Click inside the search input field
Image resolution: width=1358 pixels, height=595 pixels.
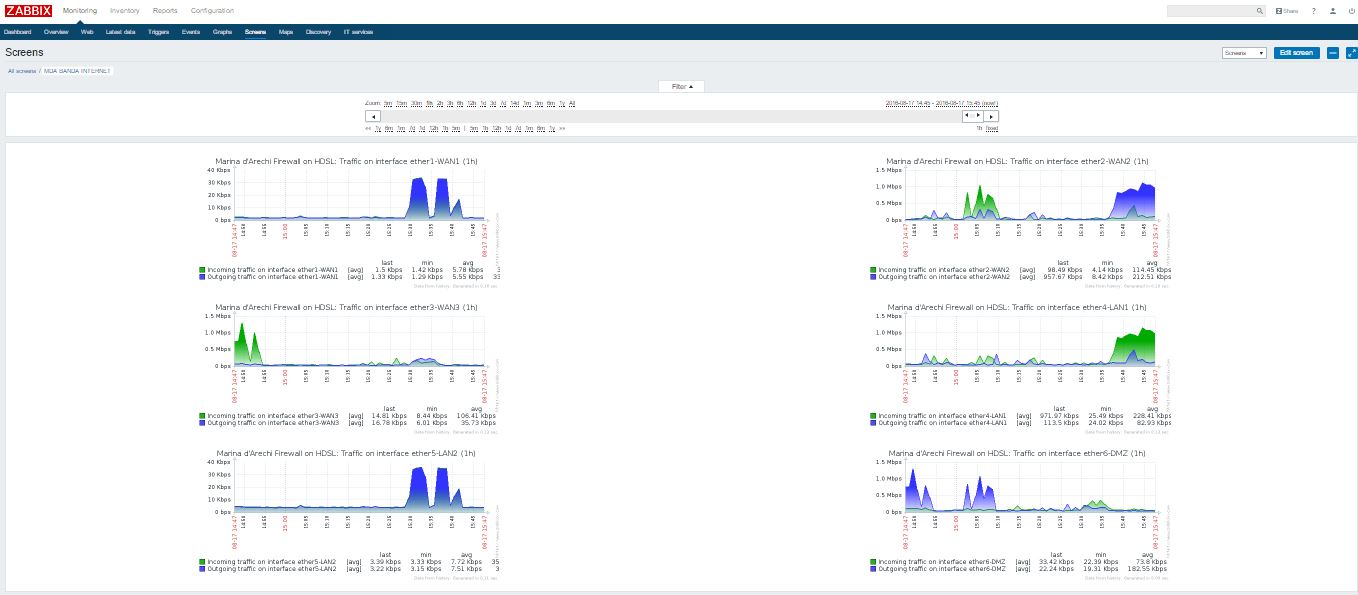point(1211,11)
